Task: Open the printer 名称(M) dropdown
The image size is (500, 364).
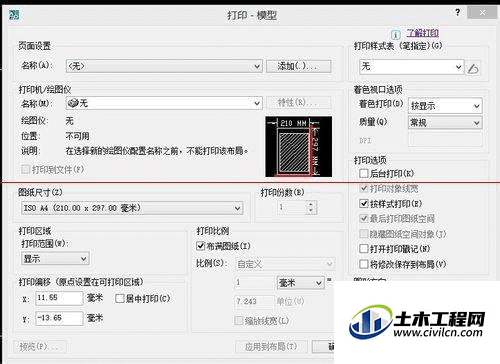Action: click(164, 103)
